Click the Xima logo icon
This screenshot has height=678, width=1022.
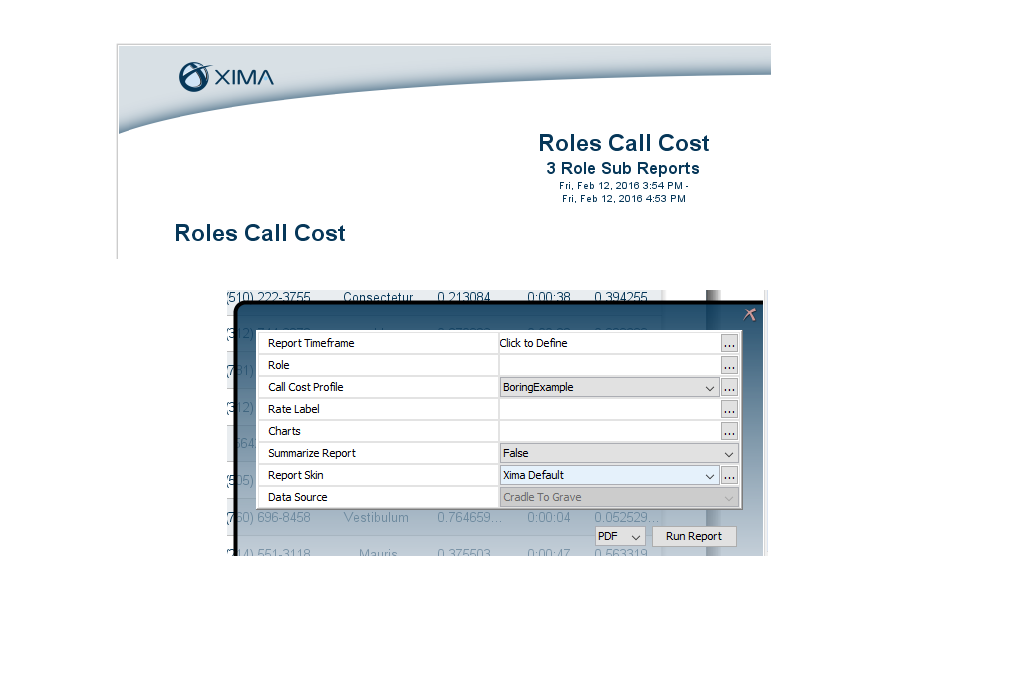(x=194, y=77)
